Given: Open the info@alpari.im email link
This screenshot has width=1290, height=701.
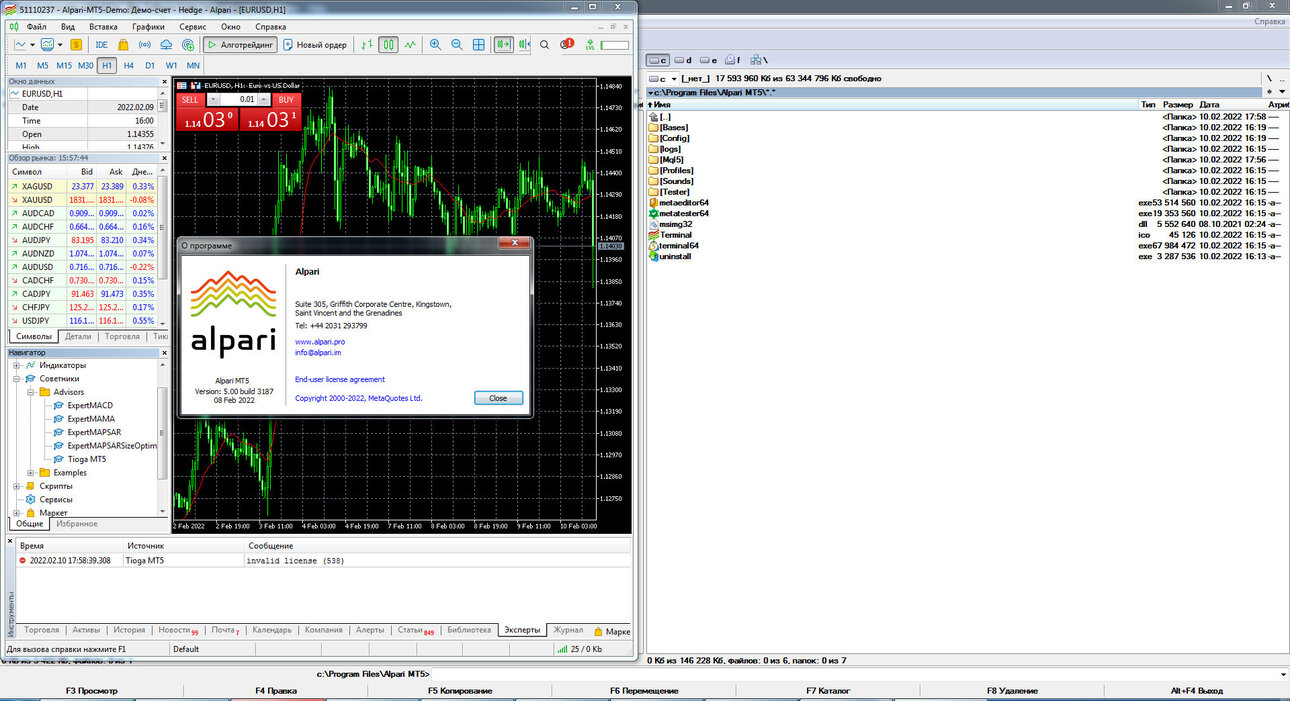Looking at the screenshot, I should 319,352.
